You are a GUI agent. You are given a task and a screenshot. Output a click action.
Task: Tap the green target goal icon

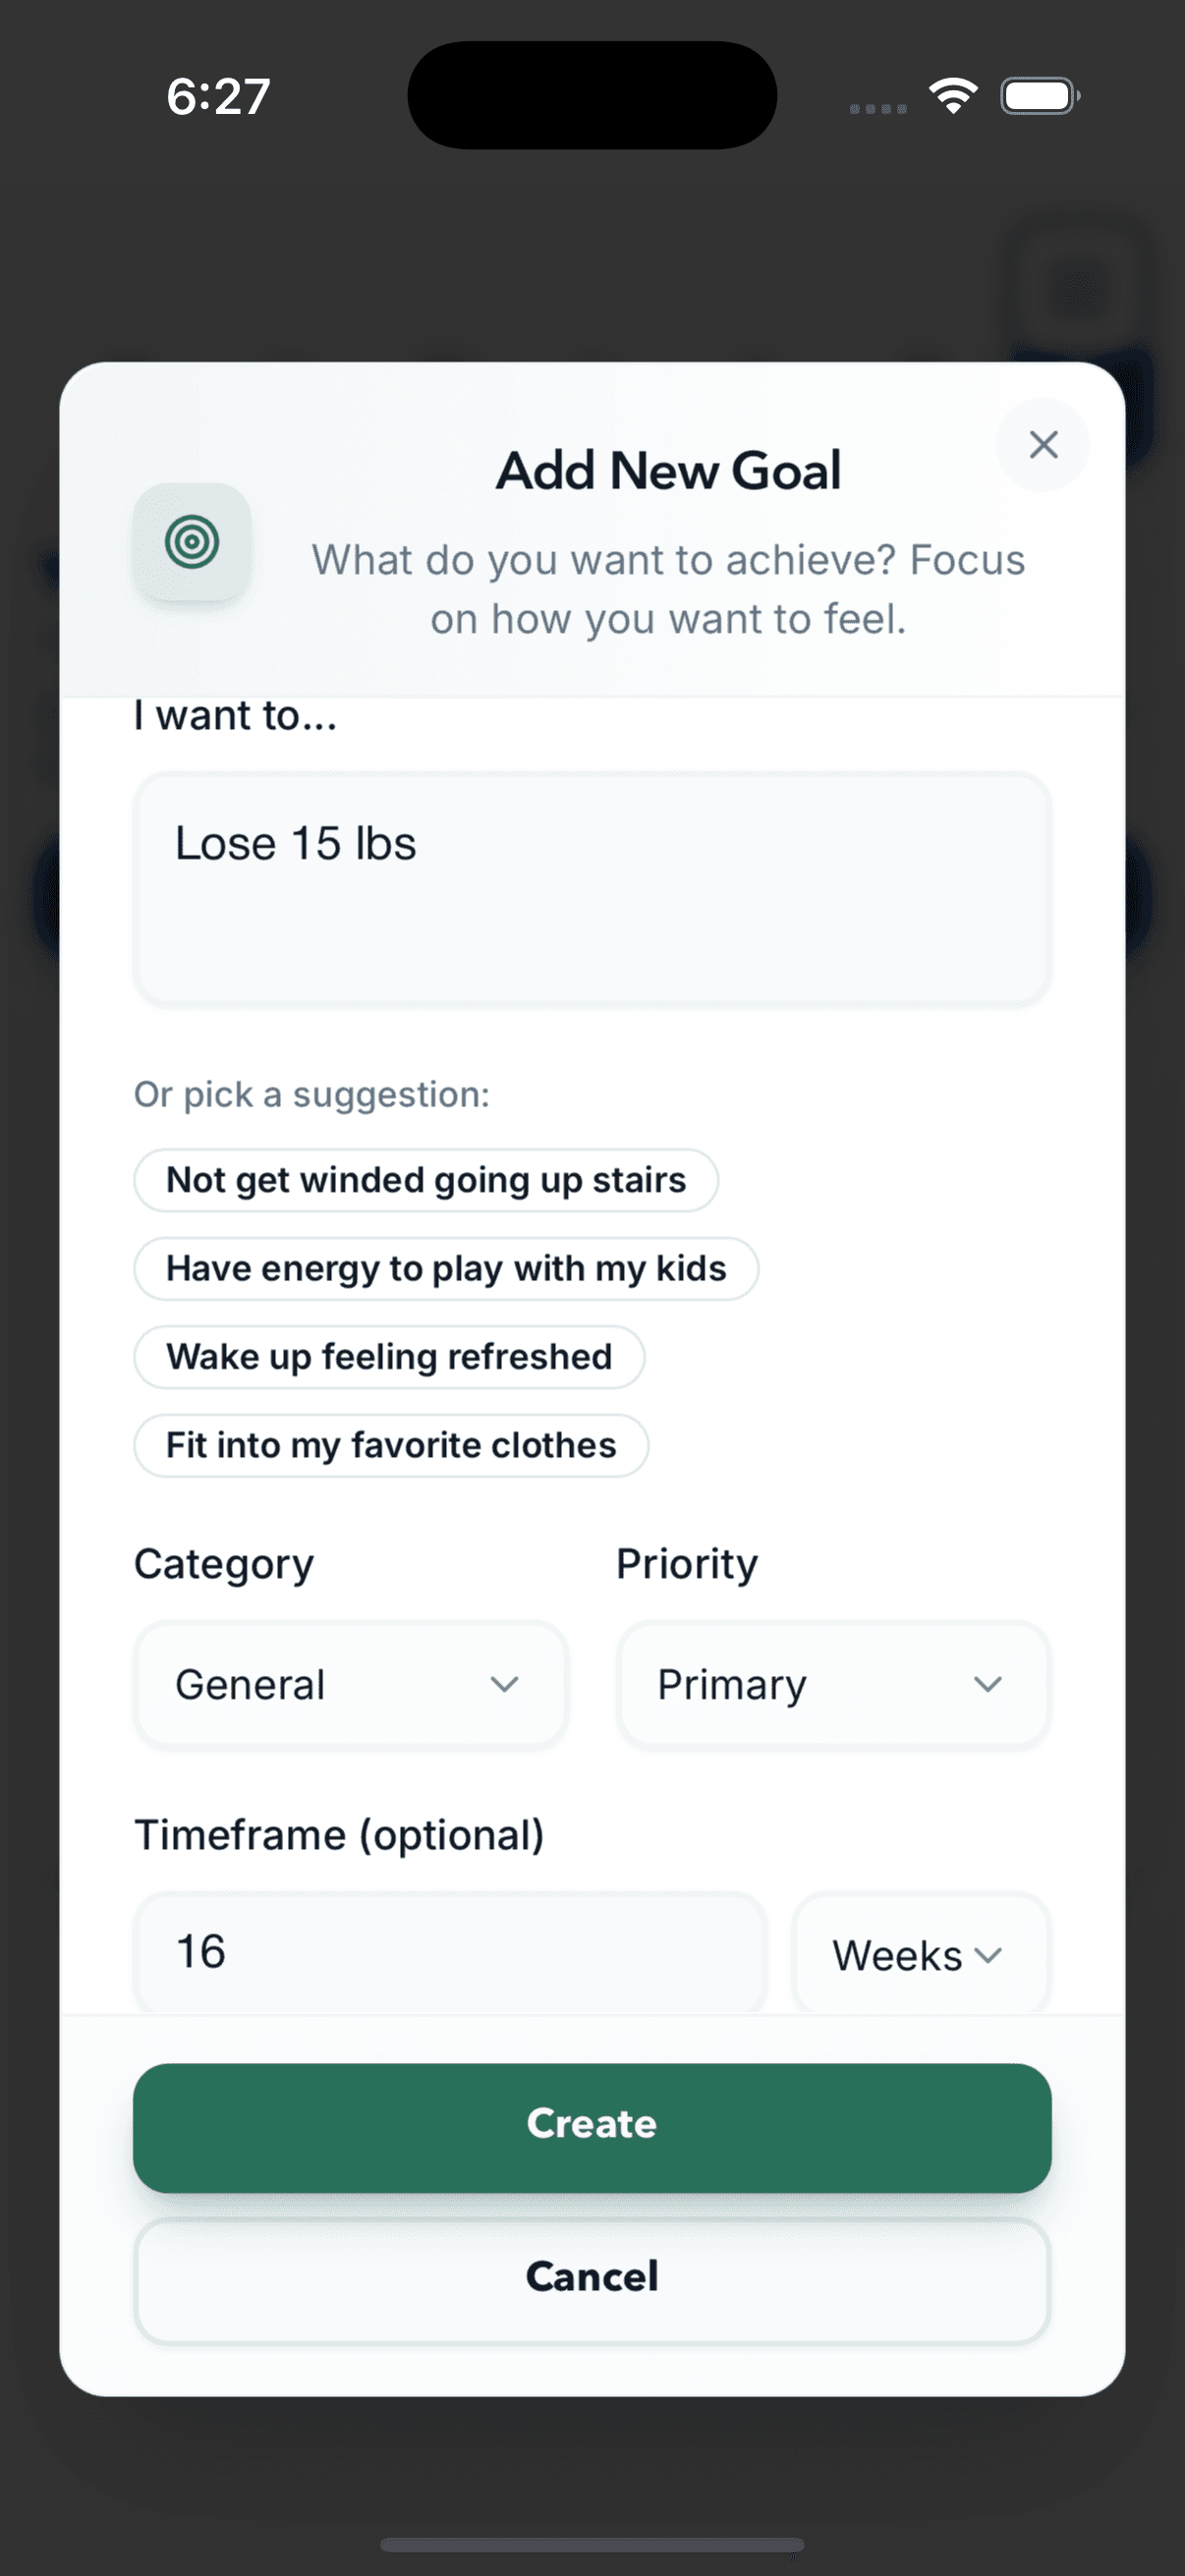click(192, 542)
